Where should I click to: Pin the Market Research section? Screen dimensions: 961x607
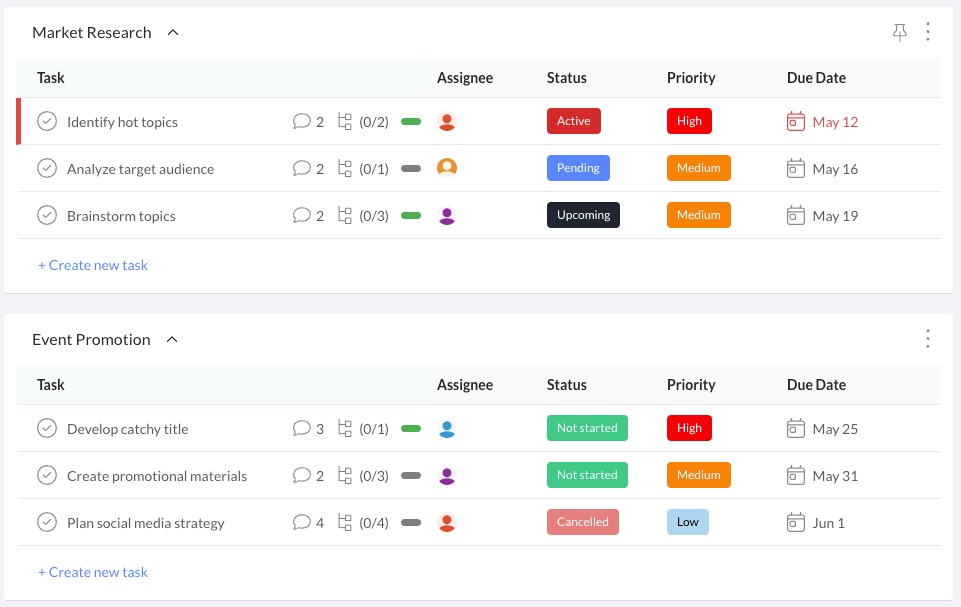tap(899, 32)
